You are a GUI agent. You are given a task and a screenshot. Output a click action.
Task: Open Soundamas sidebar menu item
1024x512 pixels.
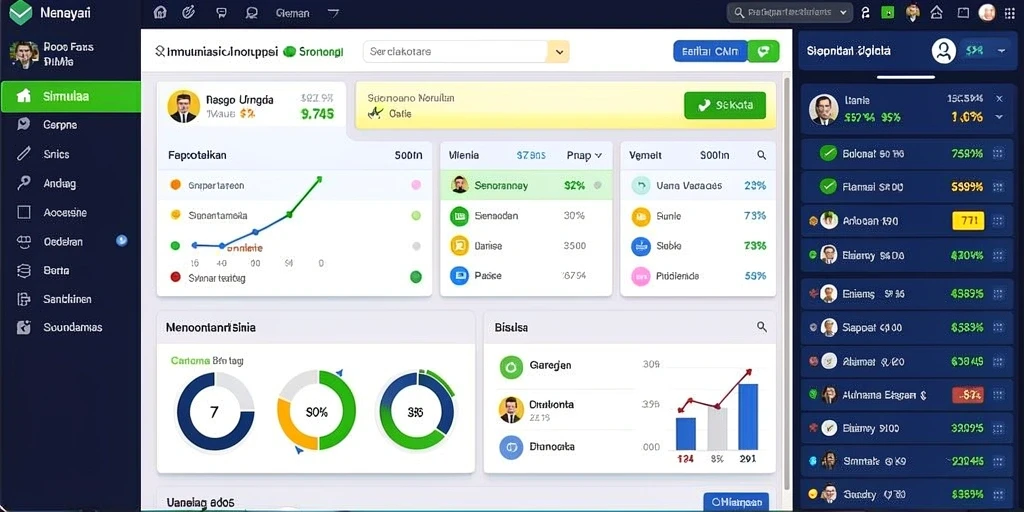(71, 327)
